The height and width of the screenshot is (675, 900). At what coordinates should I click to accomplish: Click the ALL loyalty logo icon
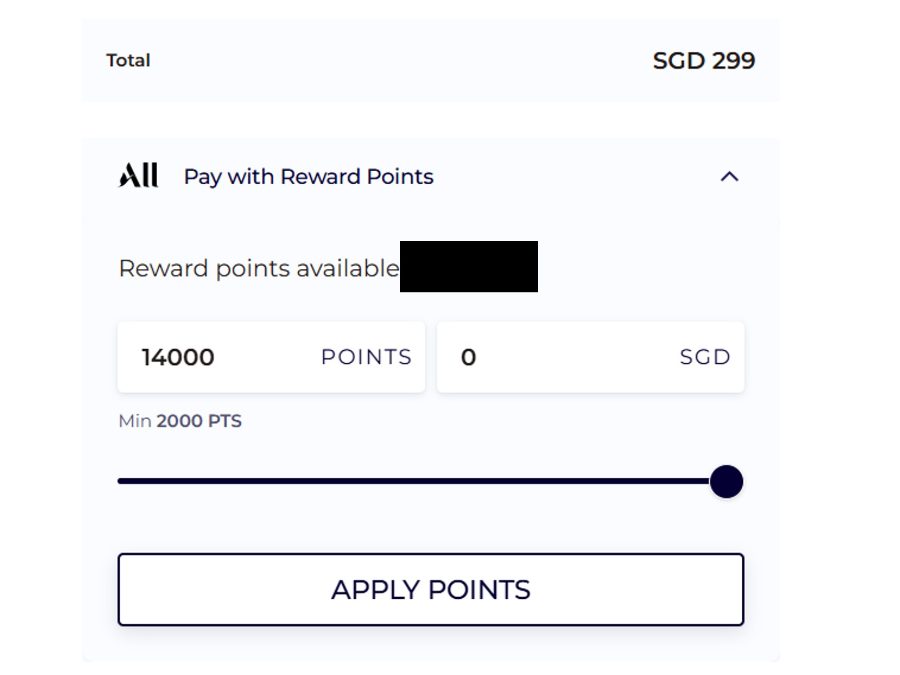click(x=138, y=177)
